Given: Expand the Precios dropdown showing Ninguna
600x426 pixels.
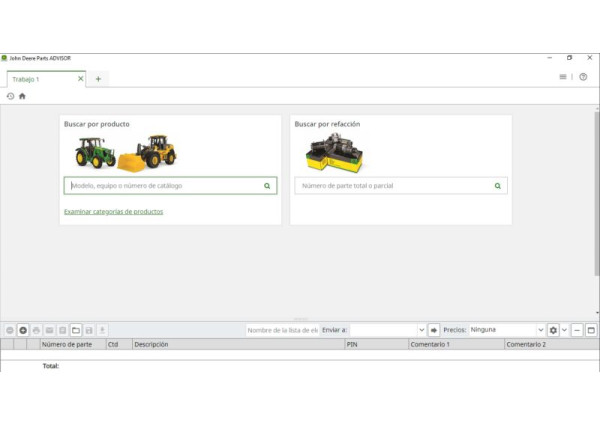Looking at the screenshot, I should 540,330.
